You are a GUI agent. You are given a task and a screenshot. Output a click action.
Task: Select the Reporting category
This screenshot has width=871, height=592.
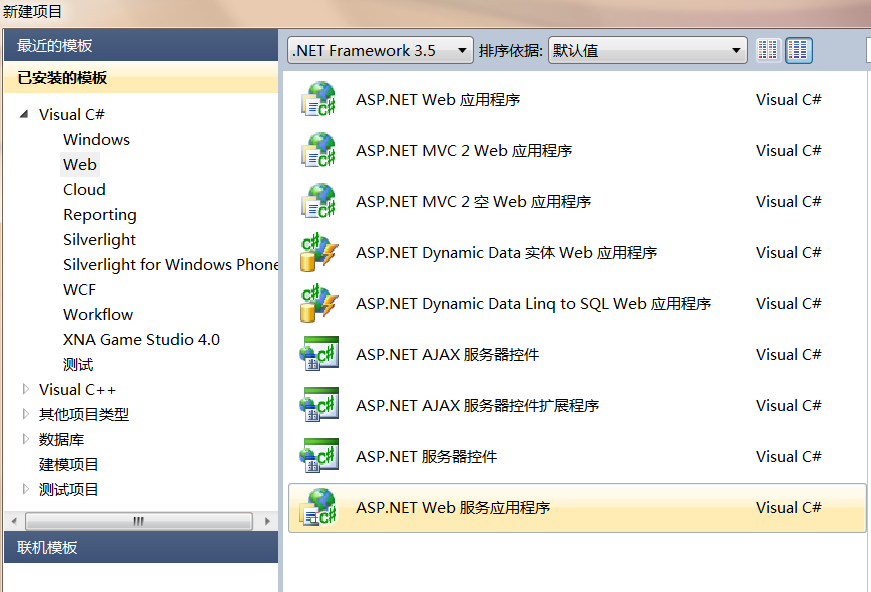tap(100, 214)
